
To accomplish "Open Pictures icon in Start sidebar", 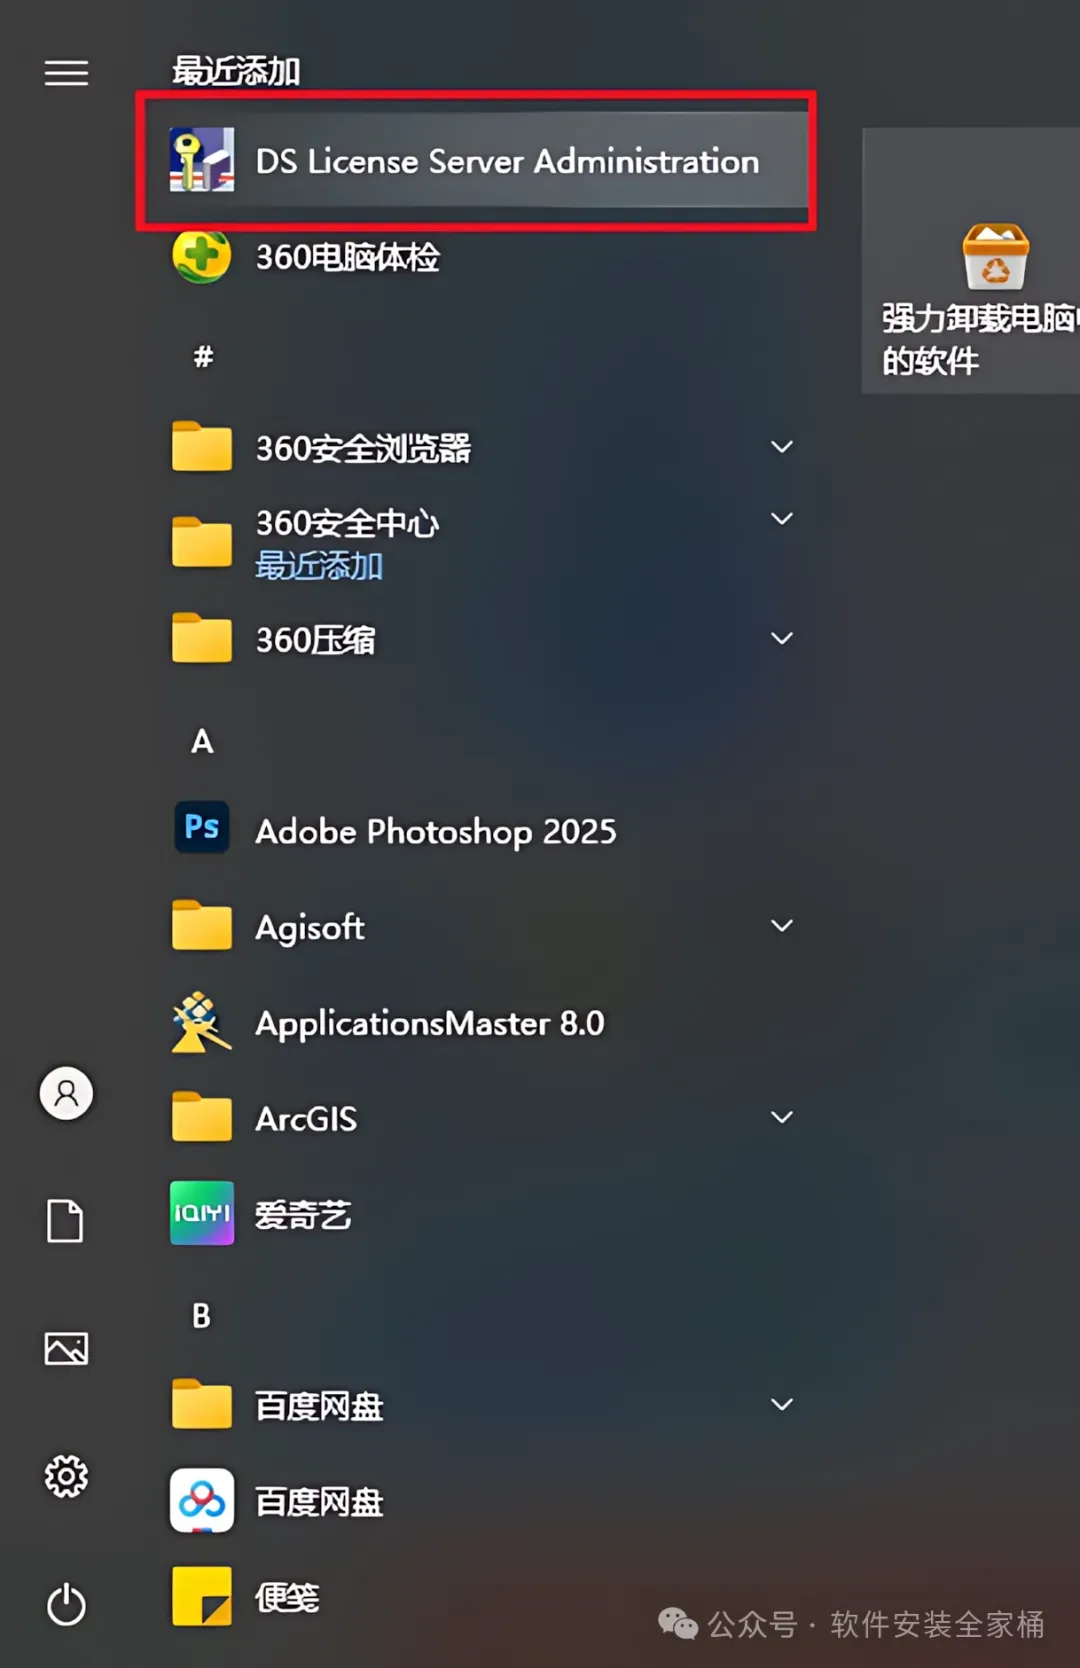I will (66, 1349).
